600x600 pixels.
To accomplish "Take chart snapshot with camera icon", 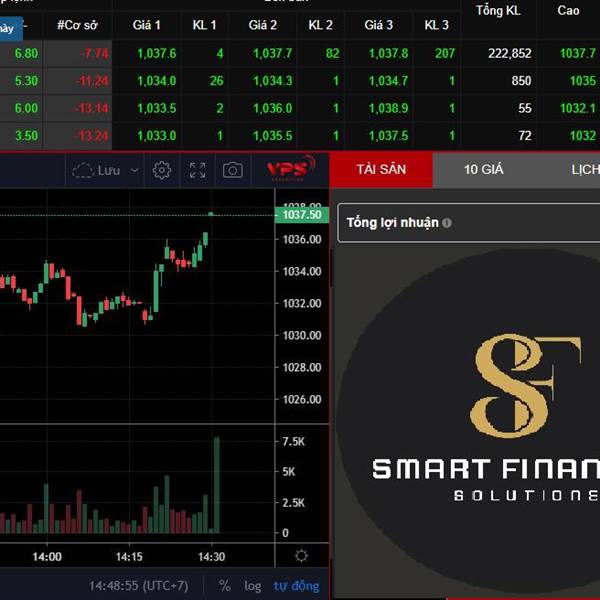I will coord(233,170).
